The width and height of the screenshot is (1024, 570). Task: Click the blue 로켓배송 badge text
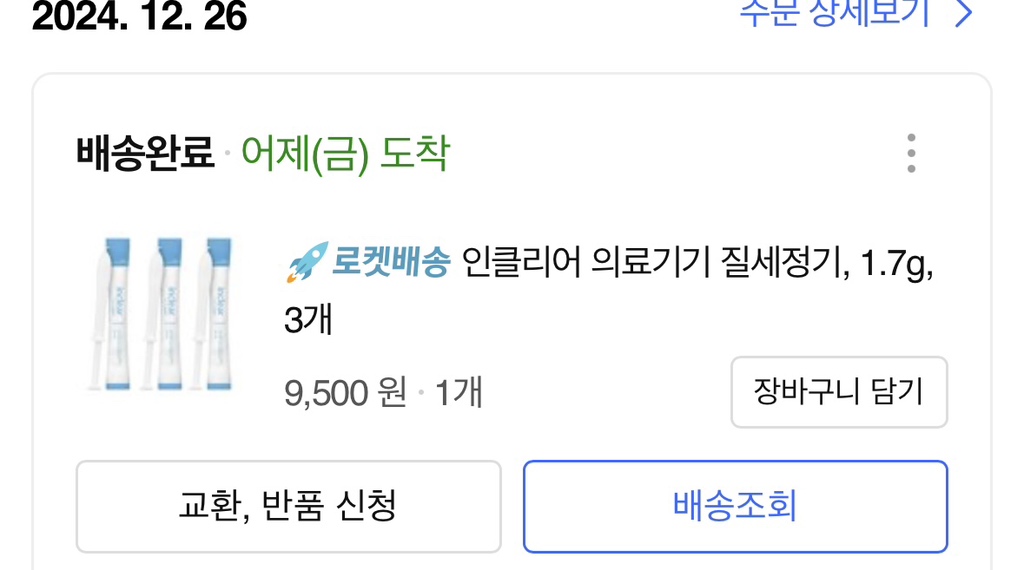(391, 263)
